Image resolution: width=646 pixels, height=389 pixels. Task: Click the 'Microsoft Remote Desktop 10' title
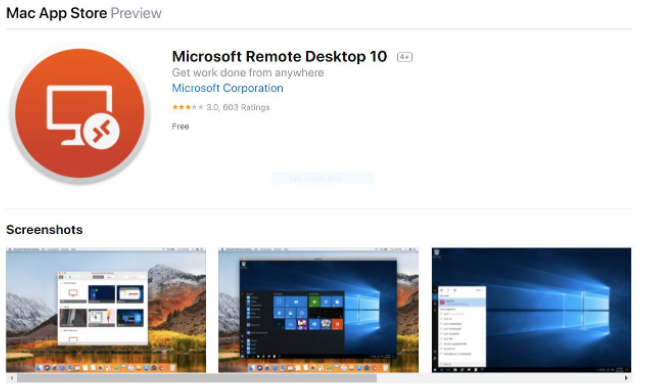[279, 56]
